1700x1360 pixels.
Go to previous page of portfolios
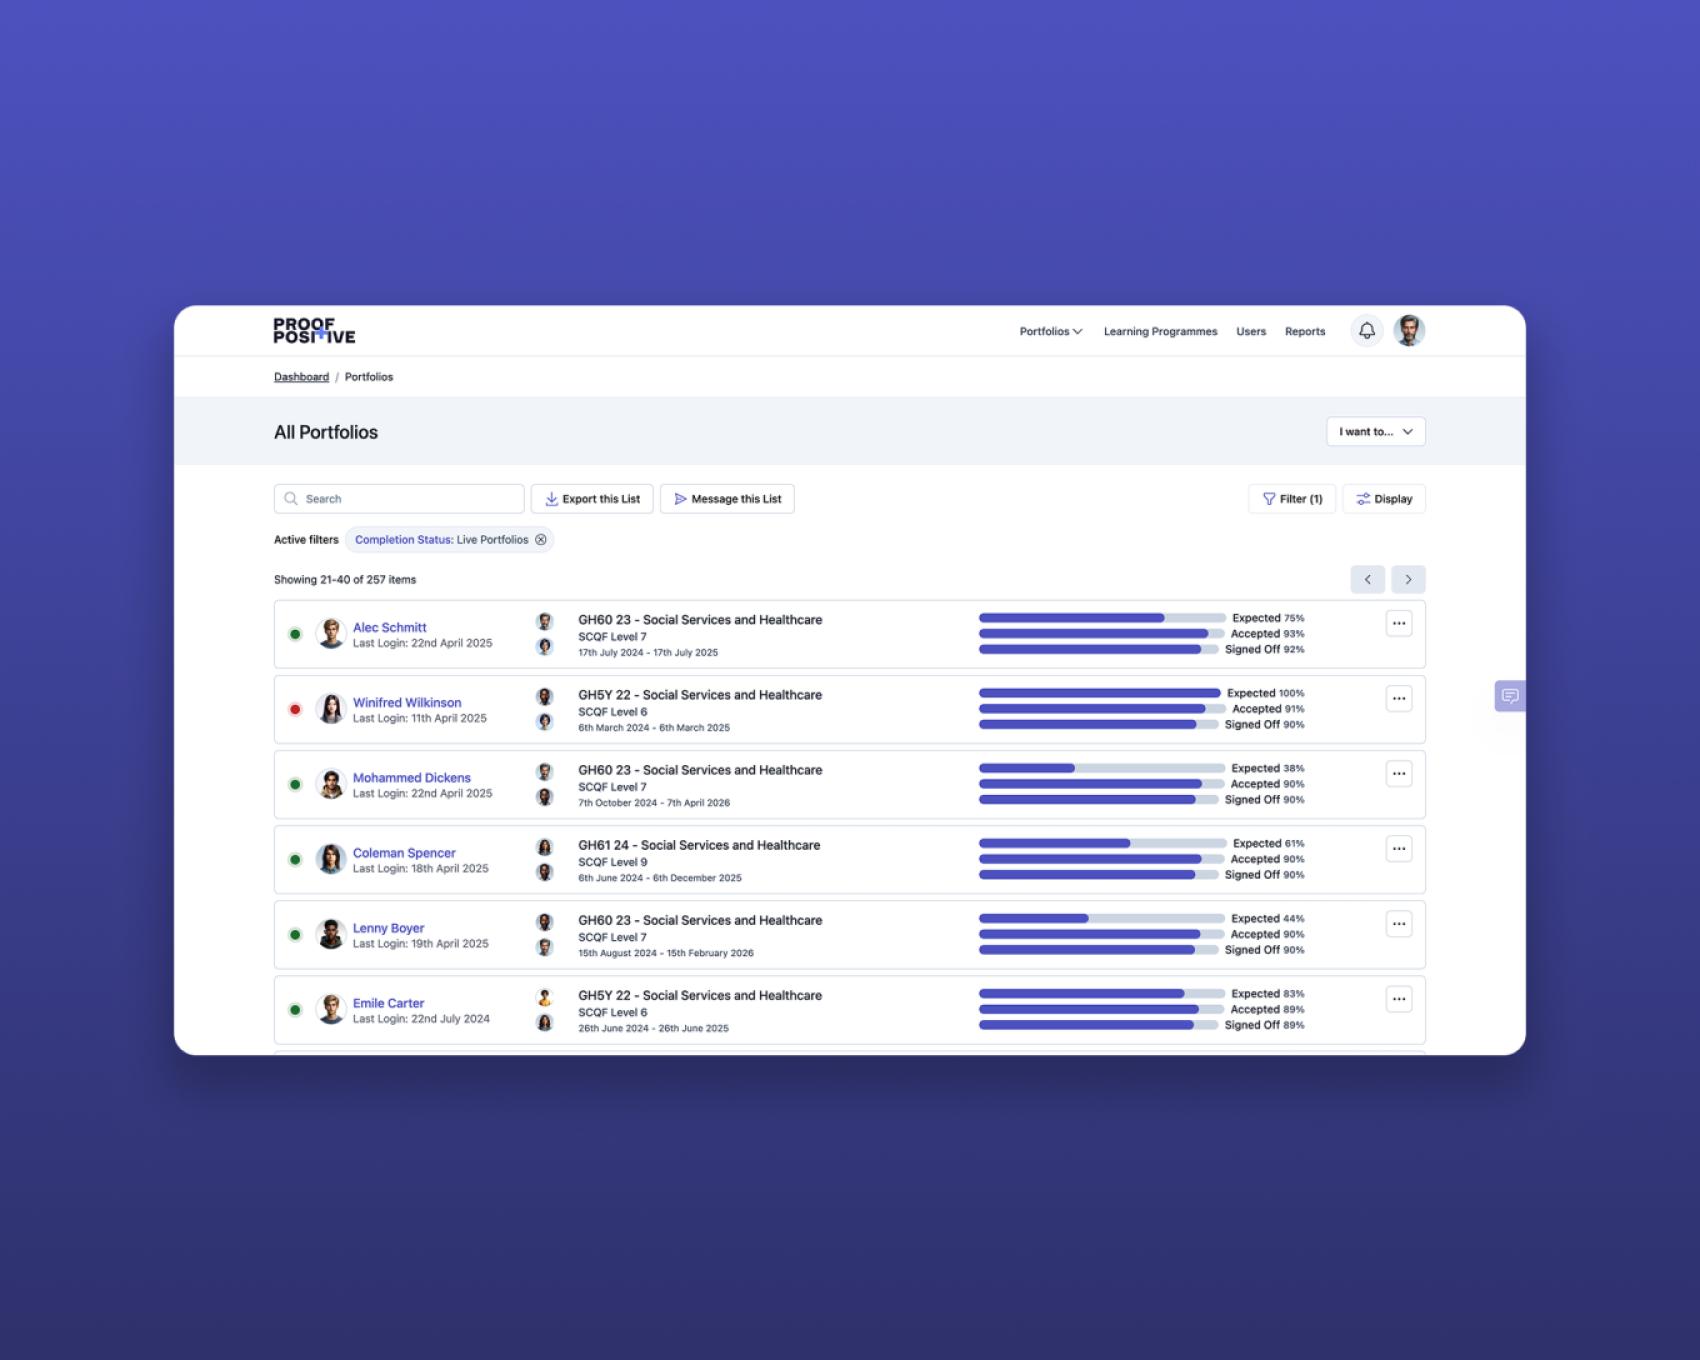tap(1367, 580)
